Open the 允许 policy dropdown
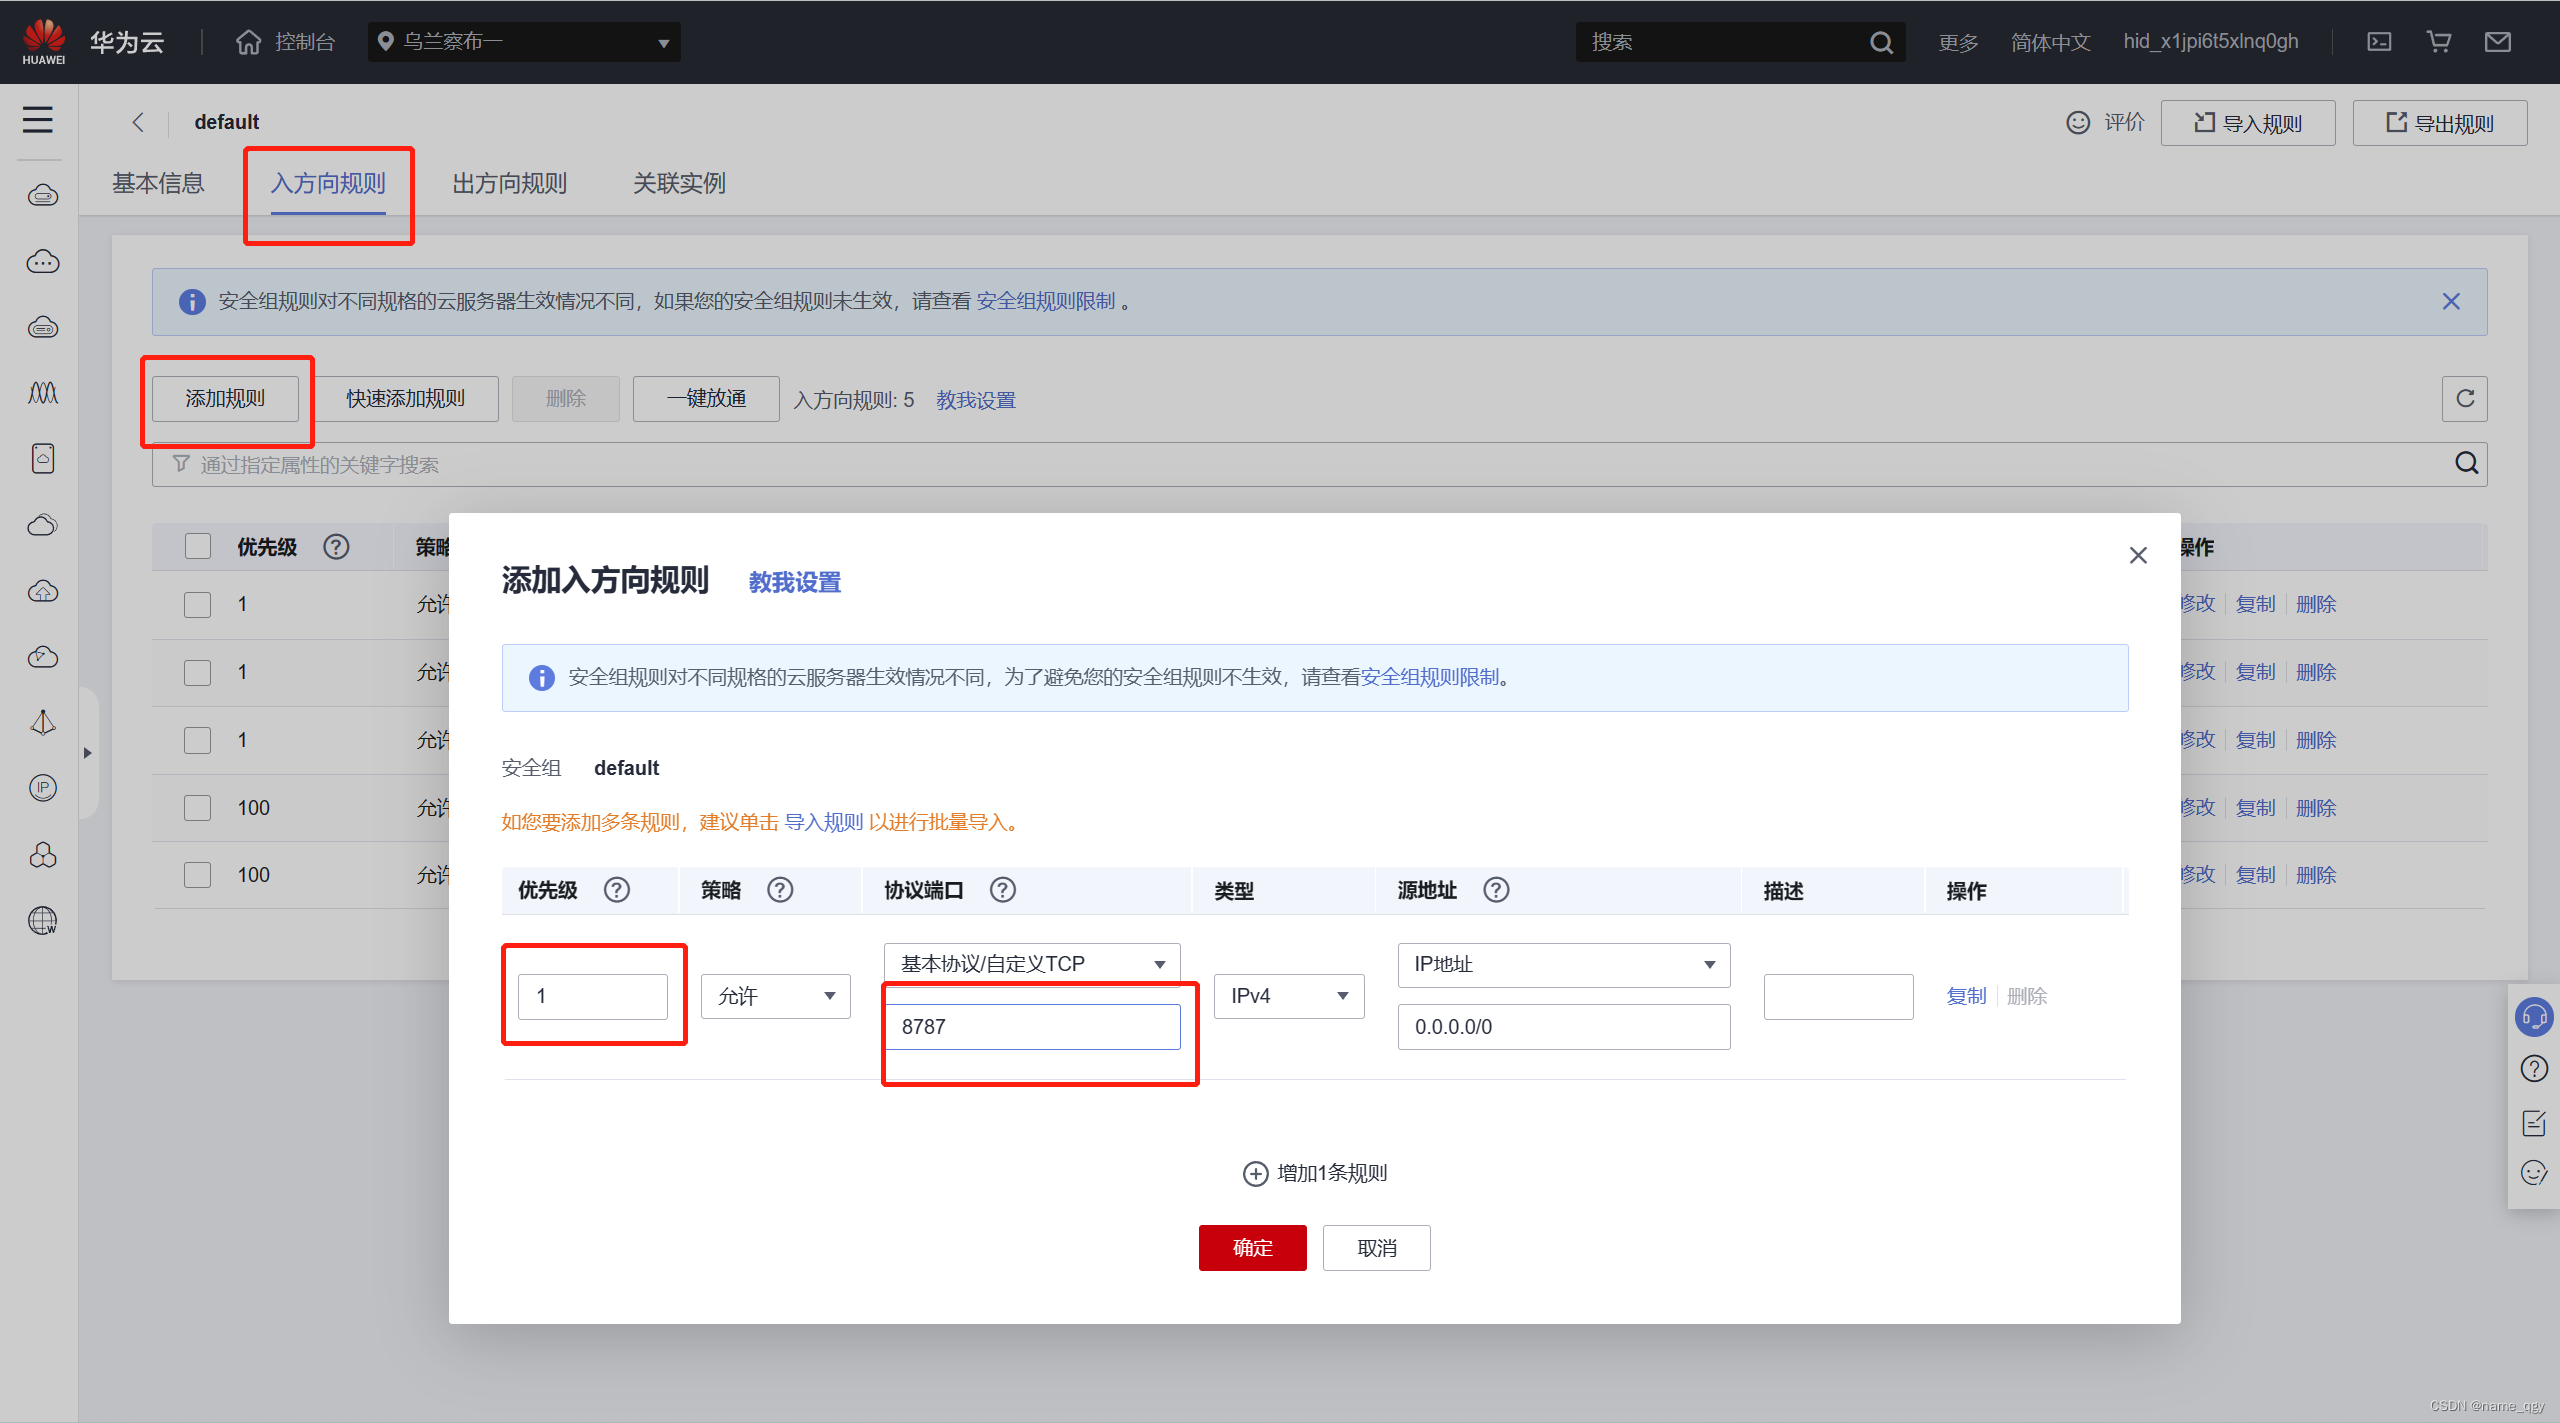 coord(775,996)
